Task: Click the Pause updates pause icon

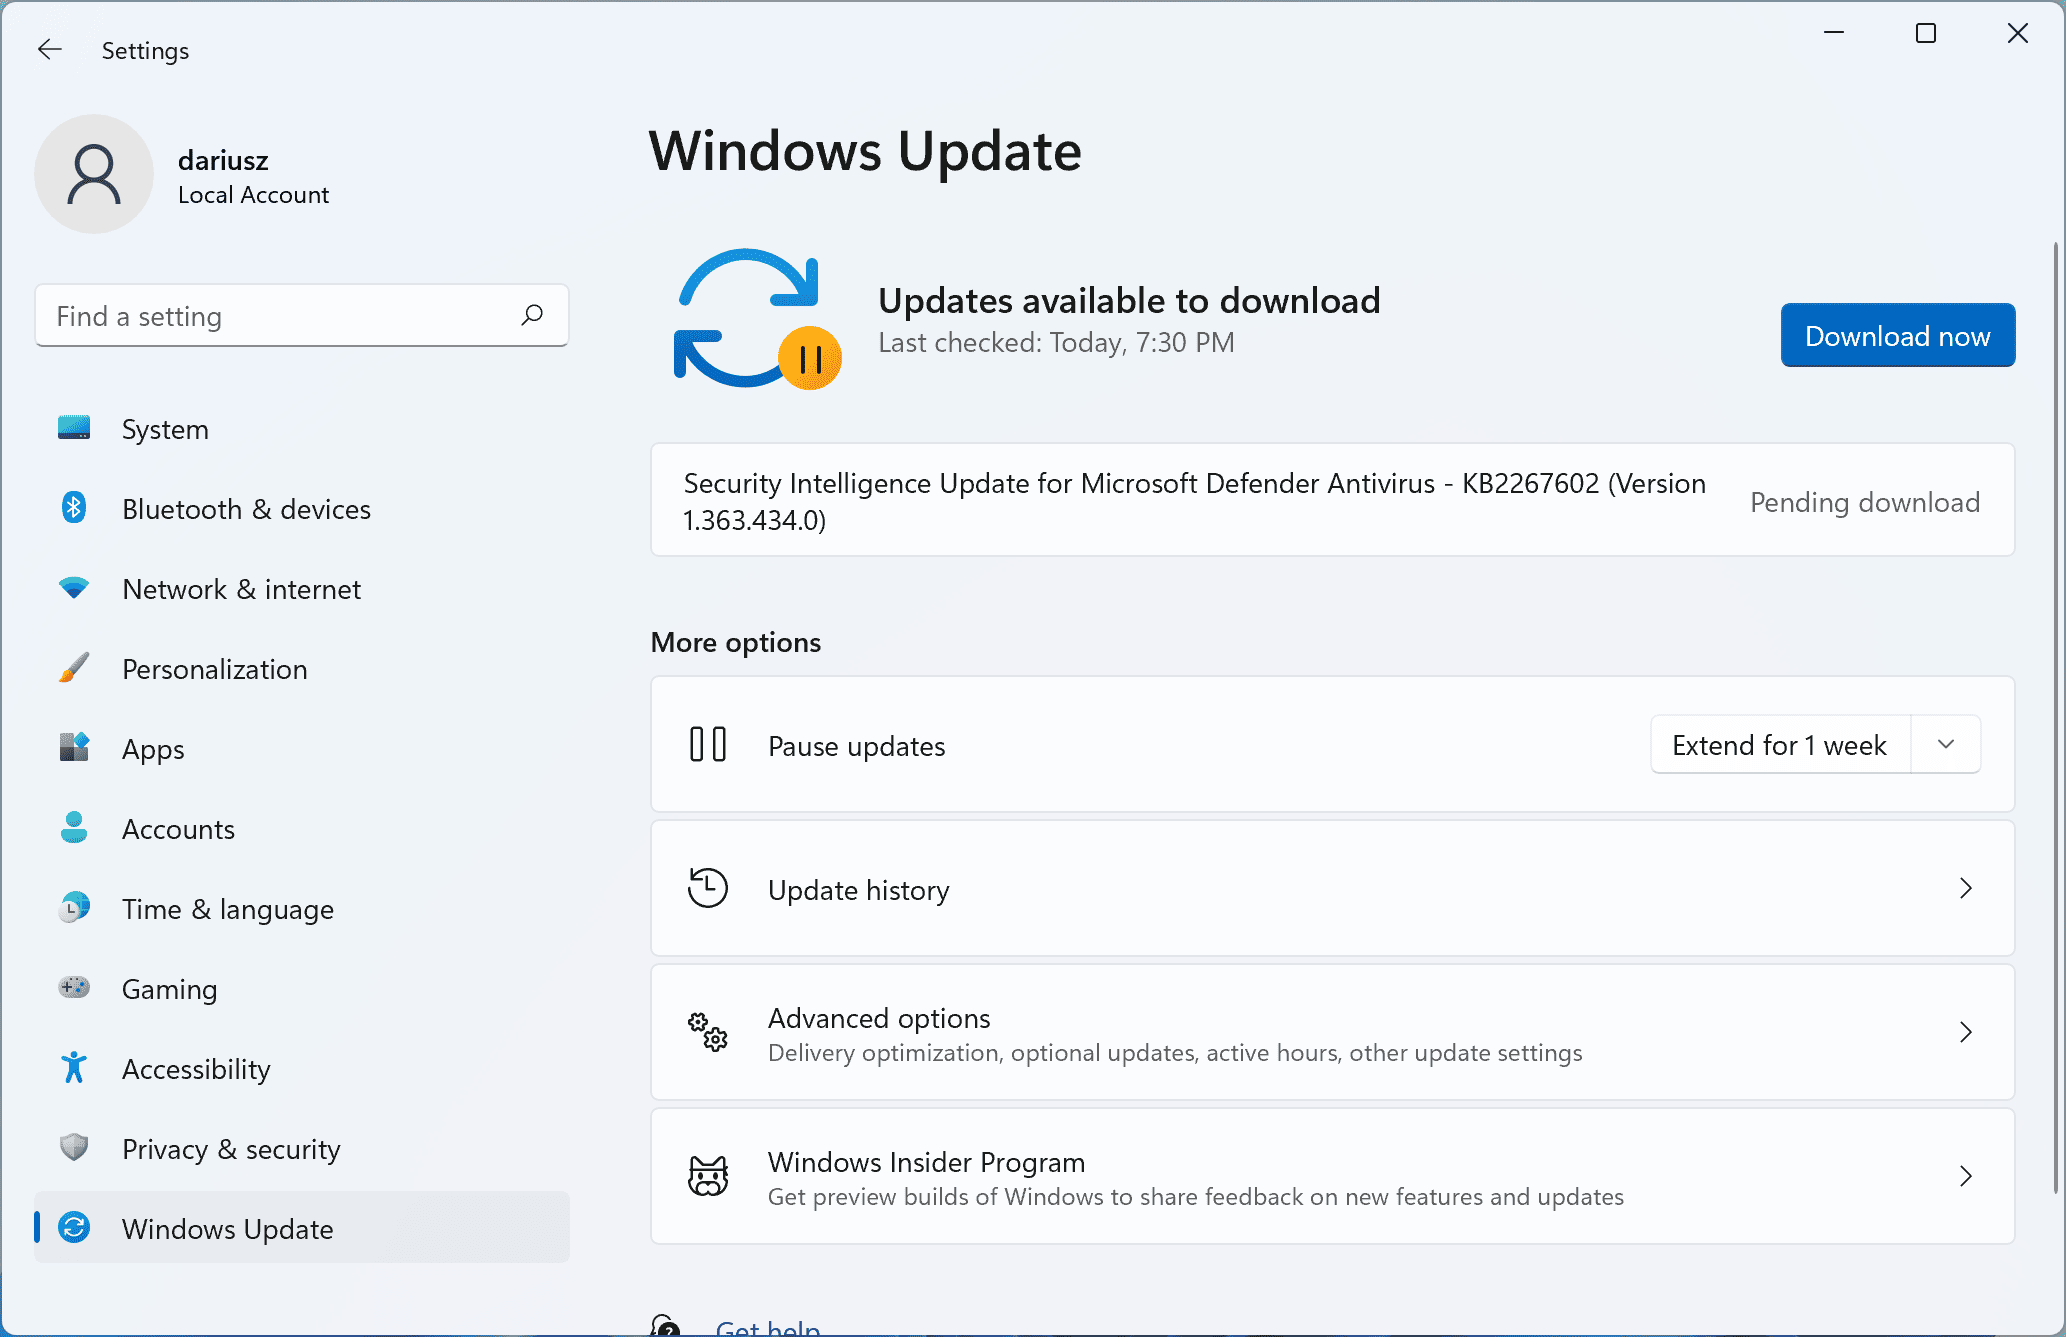Action: point(708,745)
